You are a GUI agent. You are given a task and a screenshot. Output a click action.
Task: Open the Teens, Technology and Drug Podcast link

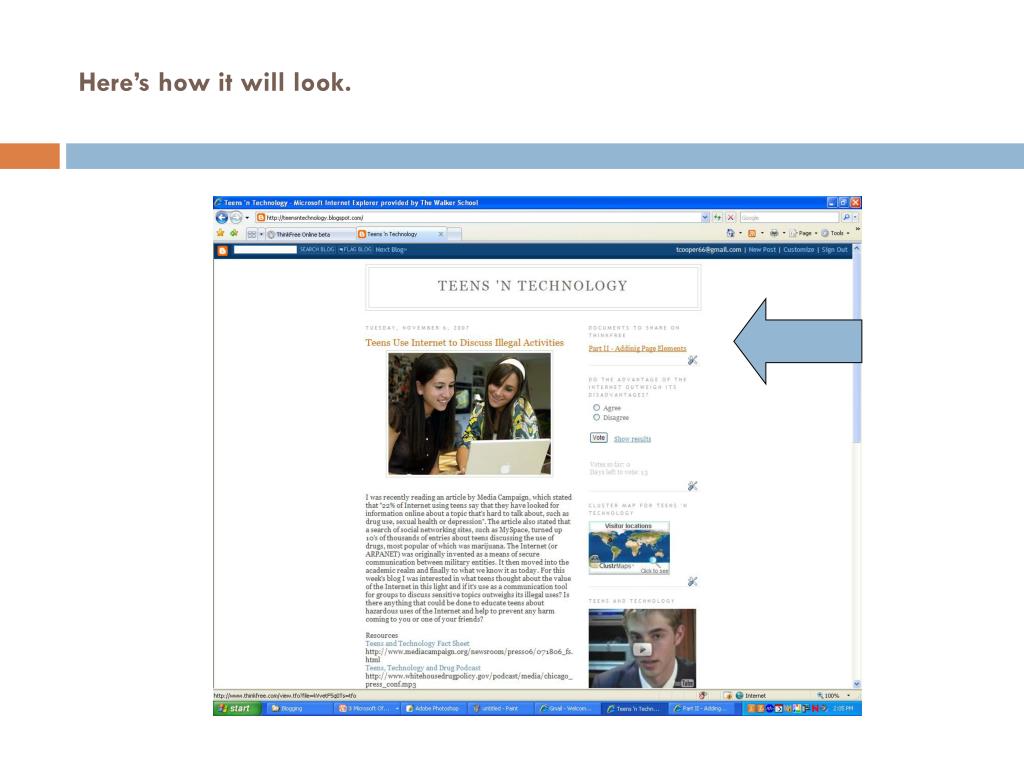coord(423,668)
